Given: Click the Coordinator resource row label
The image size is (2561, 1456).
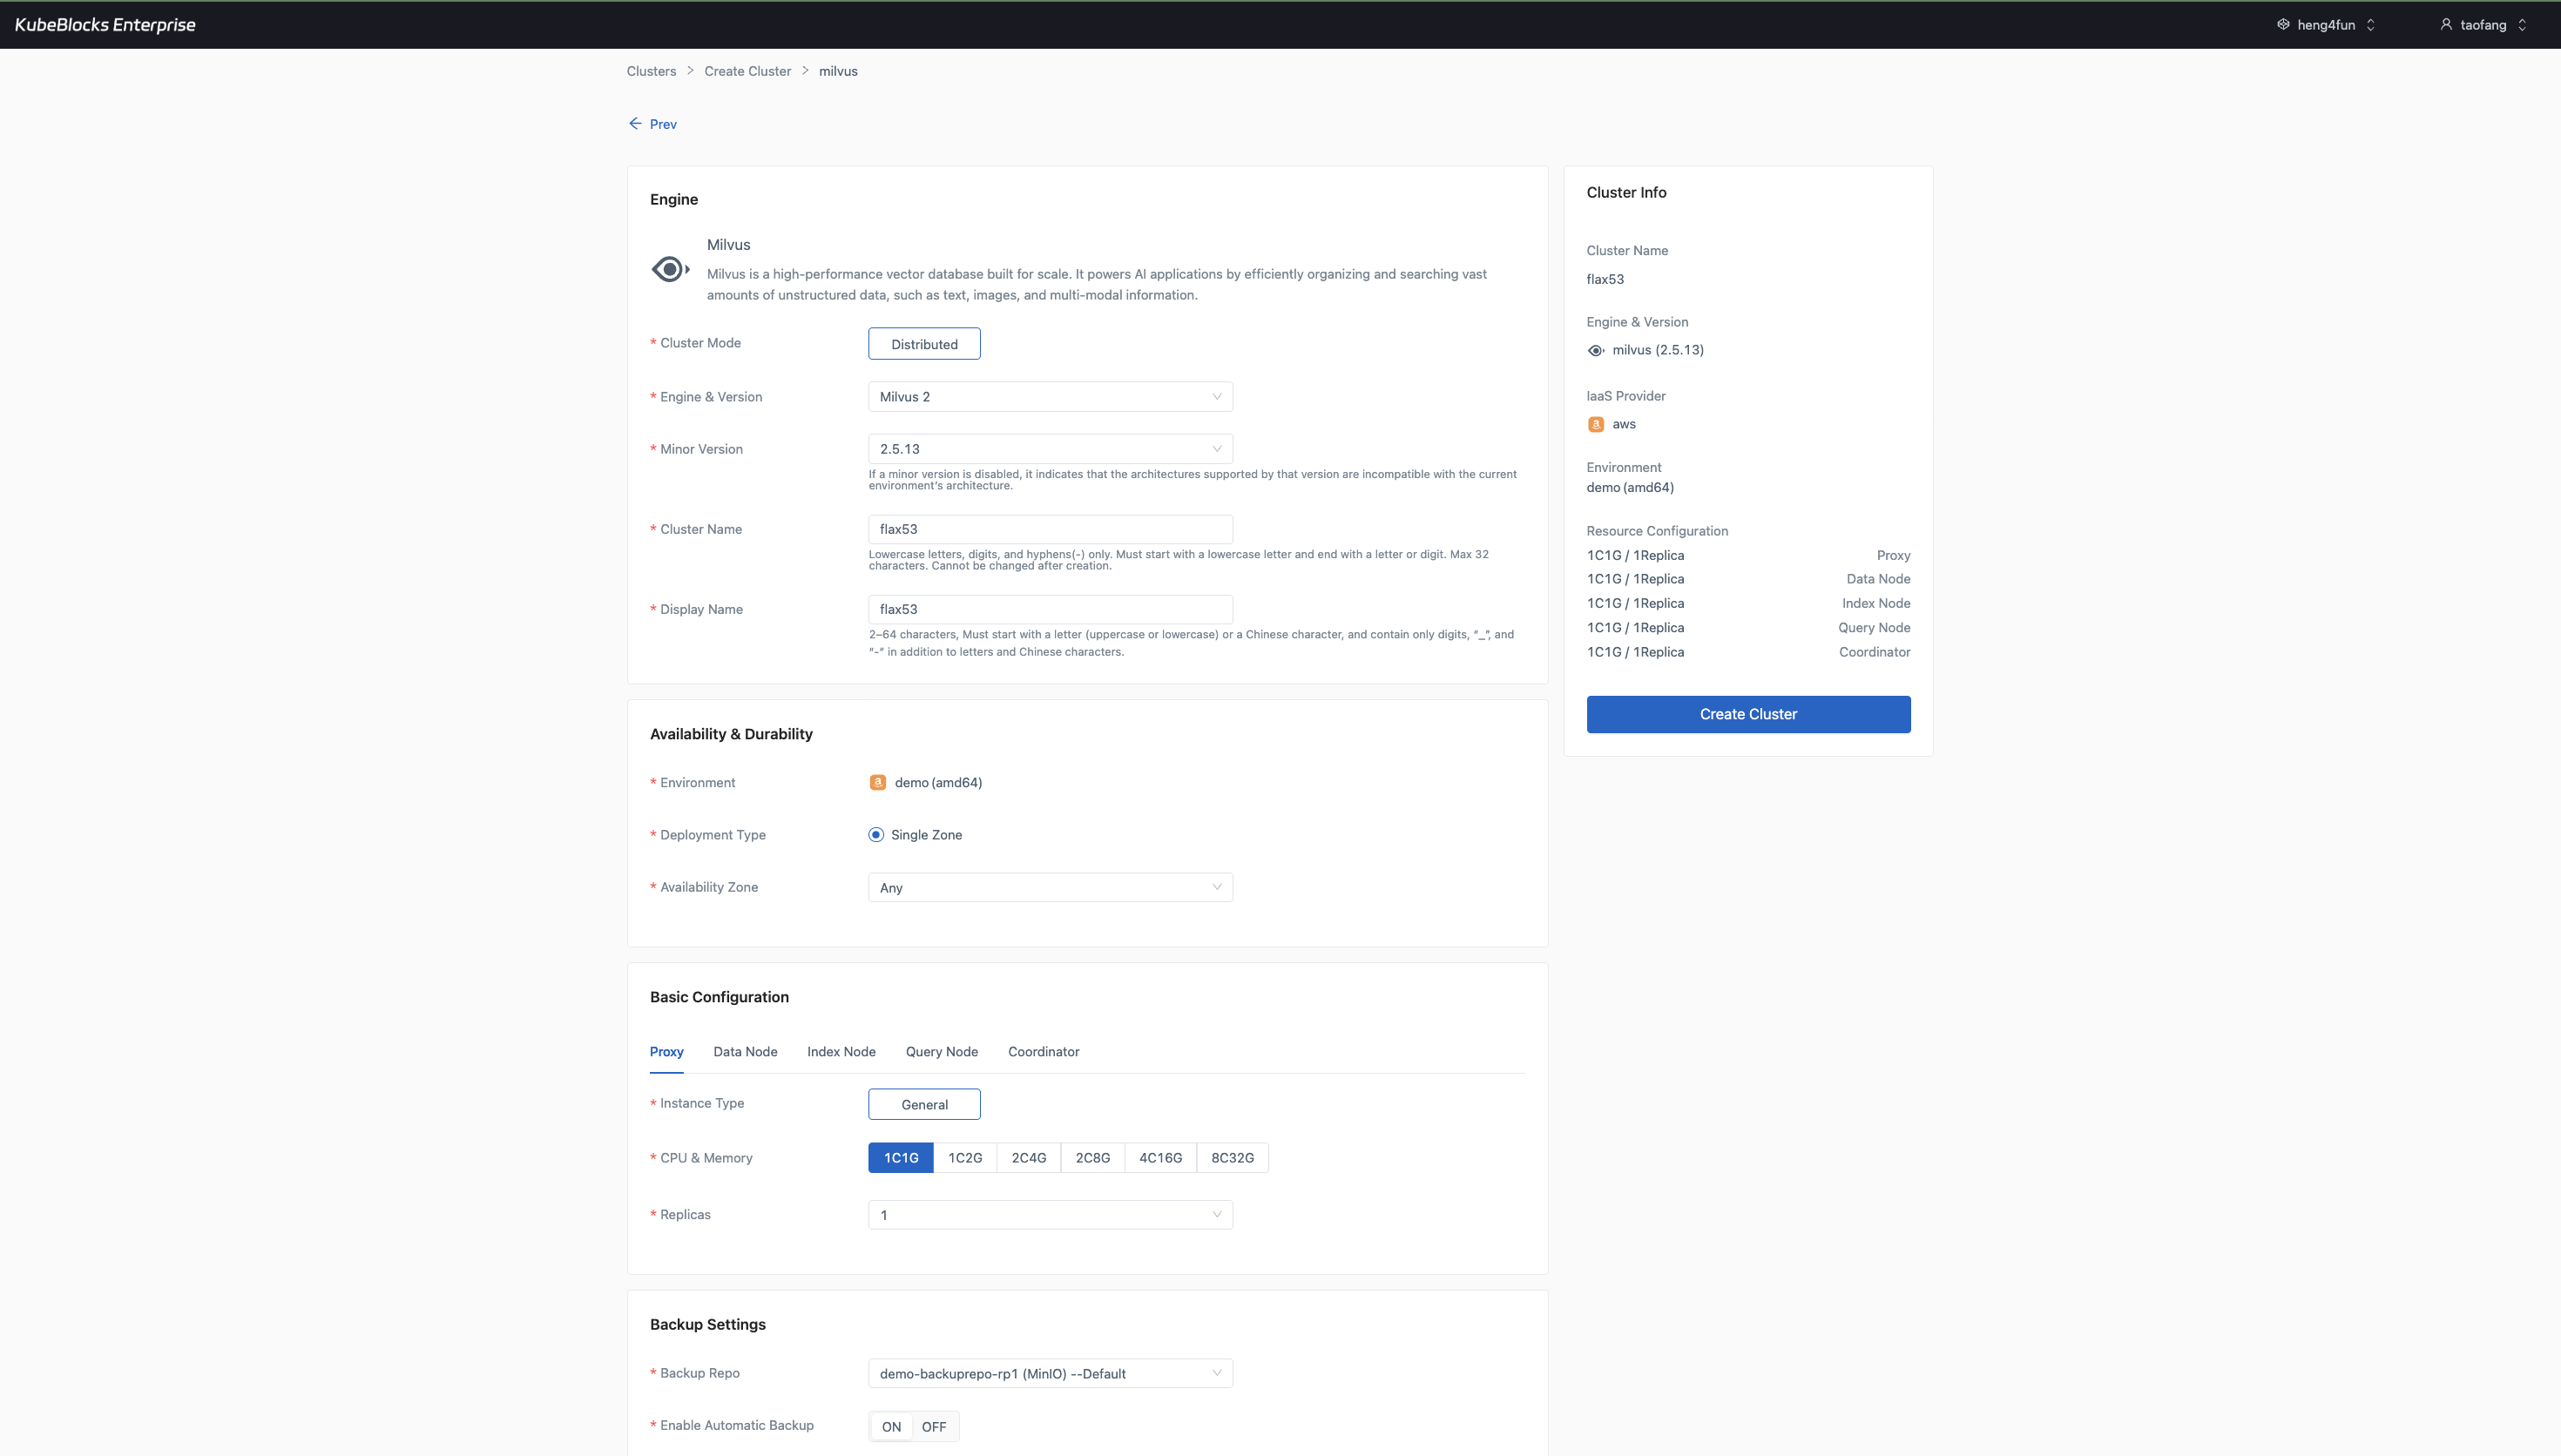Looking at the screenshot, I should (1875, 652).
